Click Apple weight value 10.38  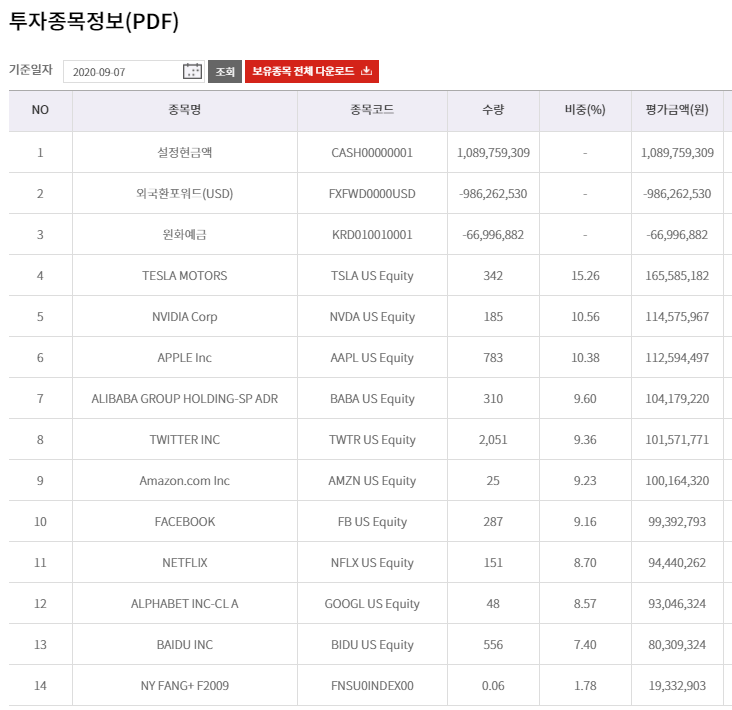tap(585, 358)
